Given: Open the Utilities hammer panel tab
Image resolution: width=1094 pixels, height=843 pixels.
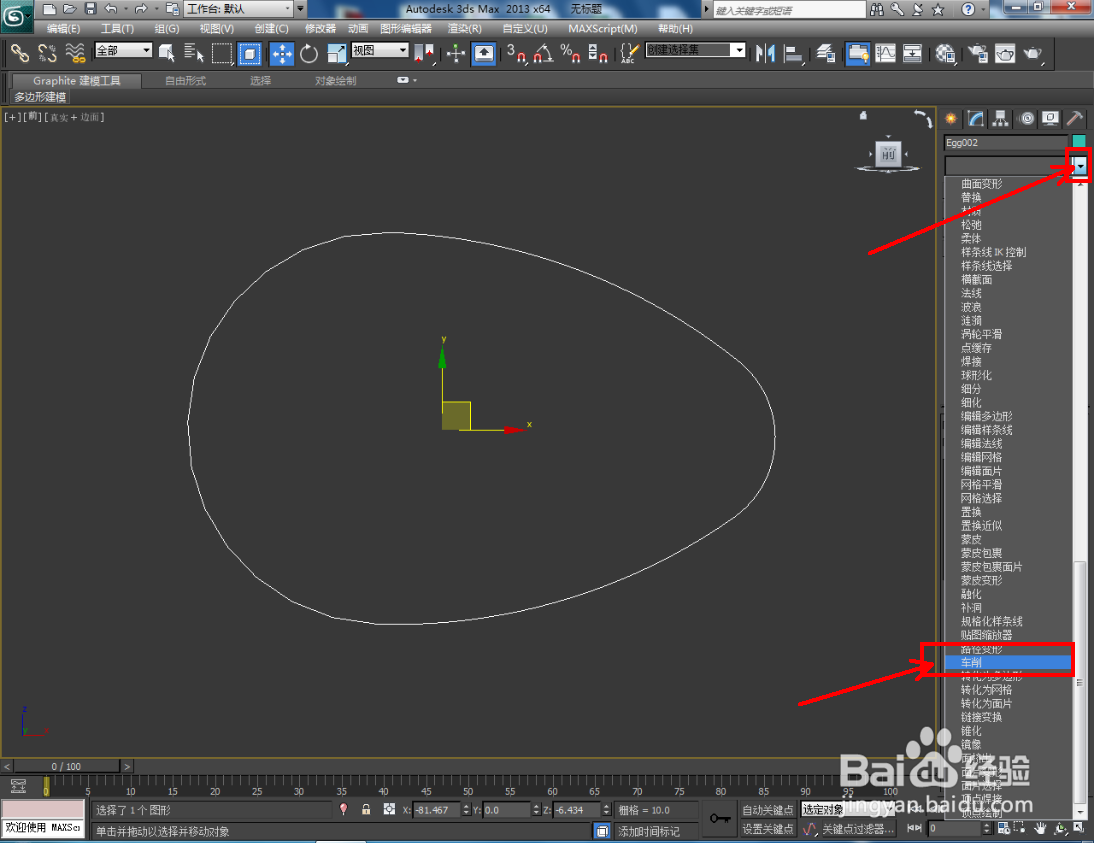Looking at the screenshot, I should click(1075, 119).
